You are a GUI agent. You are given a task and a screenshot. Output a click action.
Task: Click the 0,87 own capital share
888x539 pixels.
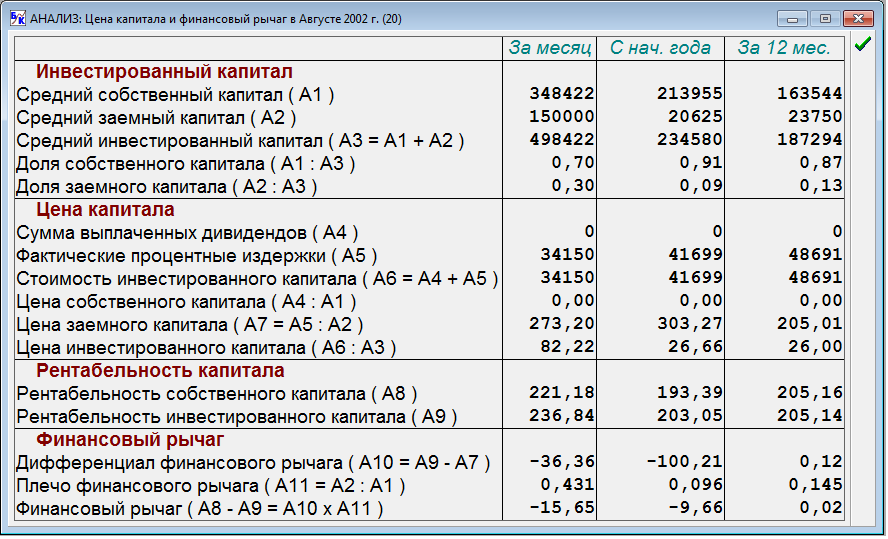821,163
